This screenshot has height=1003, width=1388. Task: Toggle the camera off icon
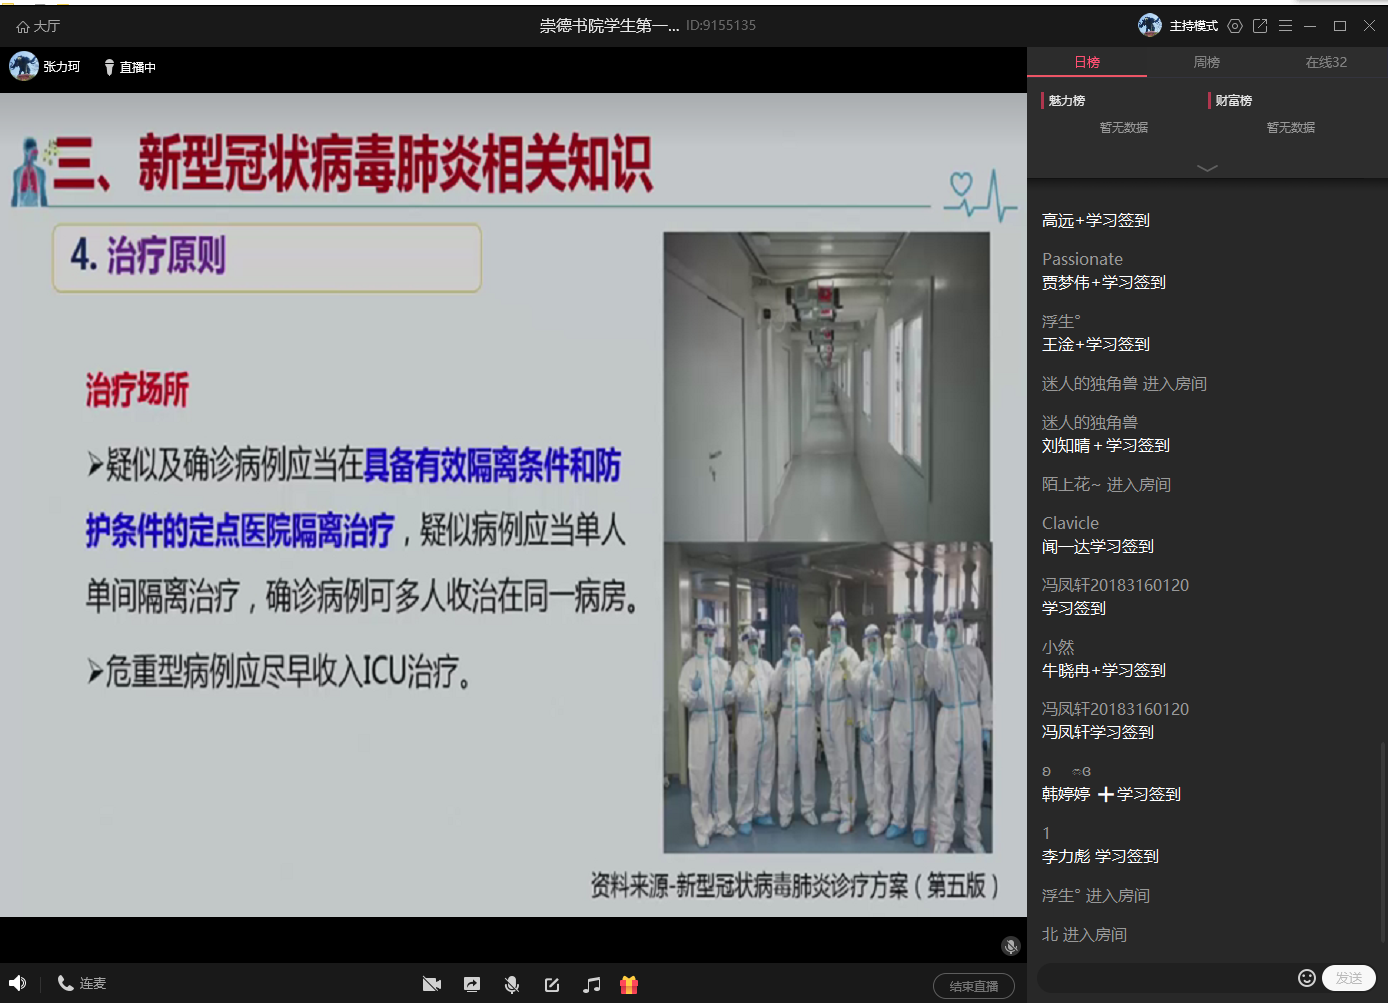click(432, 984)
